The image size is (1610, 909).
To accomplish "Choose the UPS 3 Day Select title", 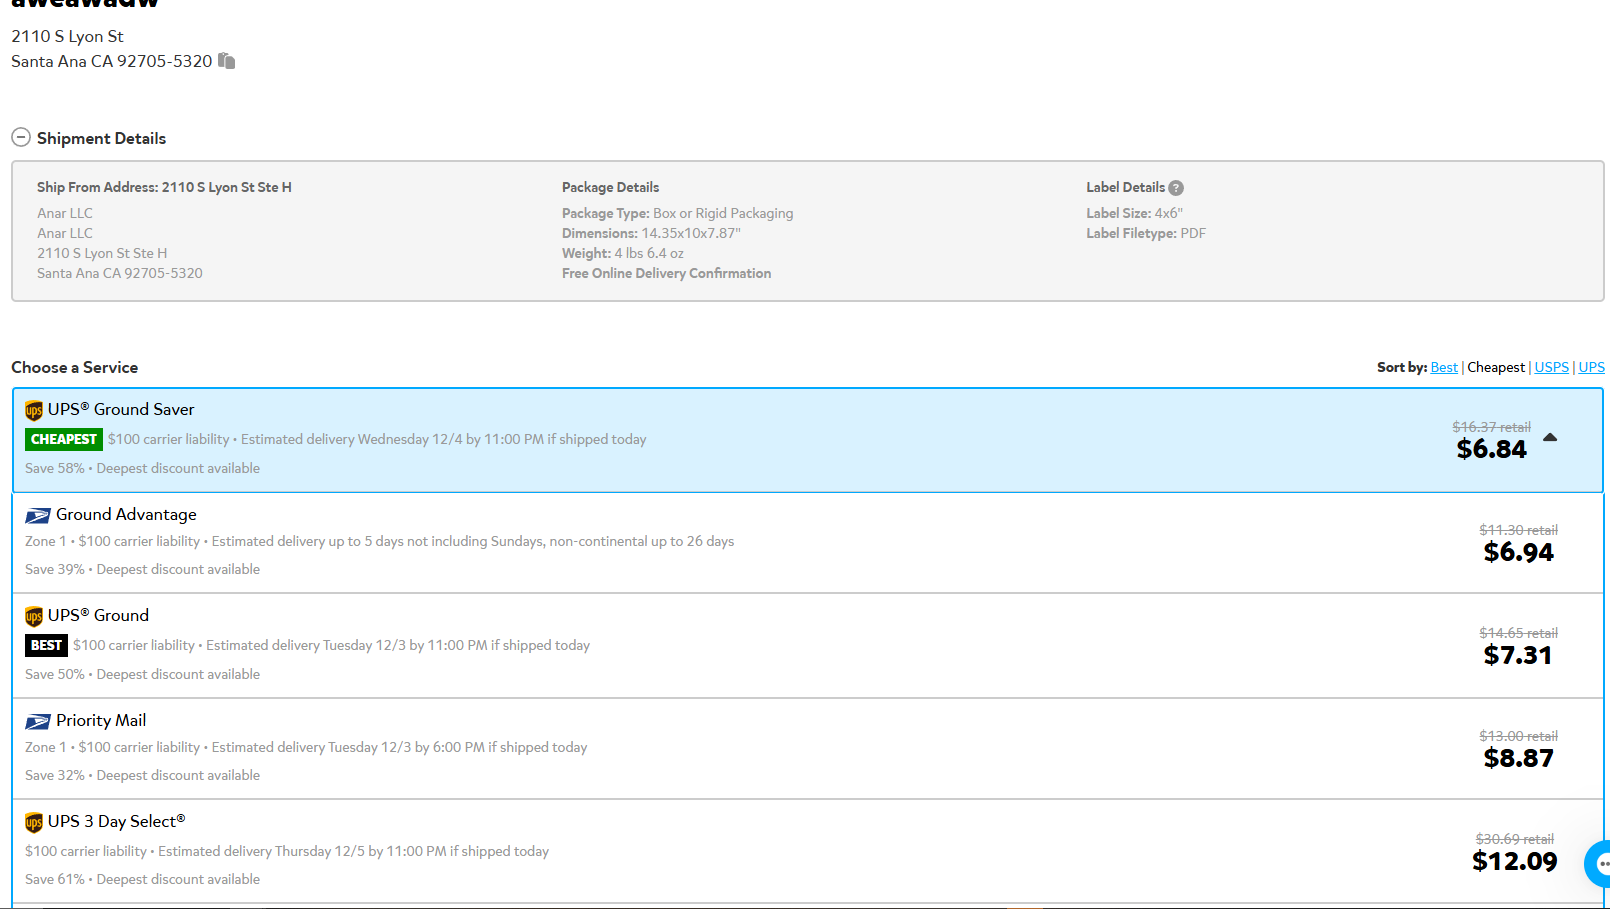I will [116, 821].
